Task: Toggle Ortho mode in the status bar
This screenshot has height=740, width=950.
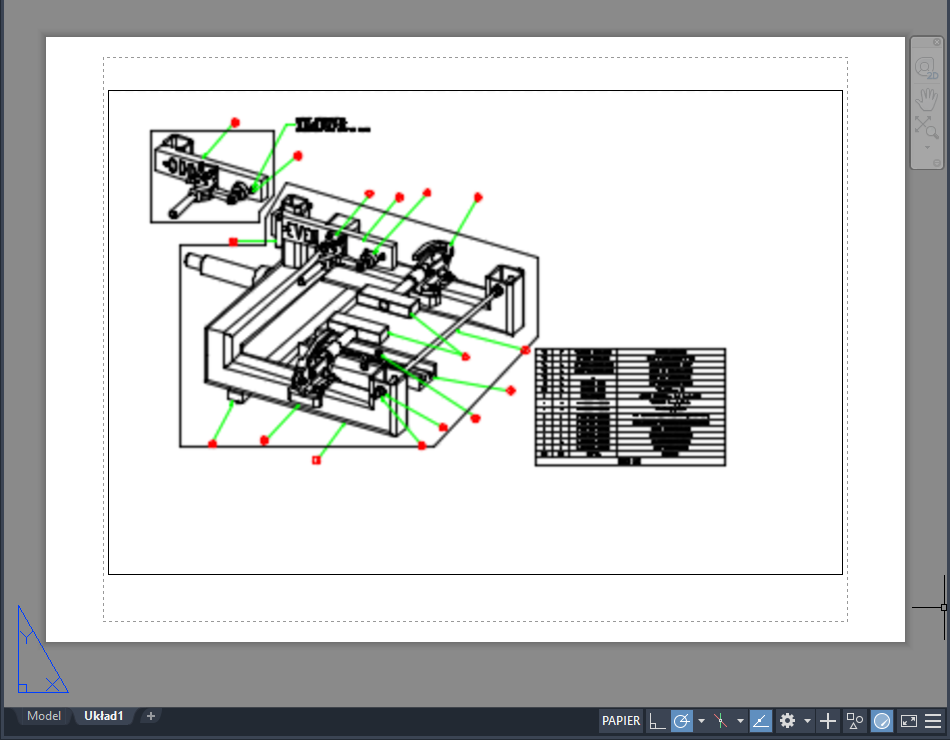Action: pyautogui.click(x=657, y=721)
